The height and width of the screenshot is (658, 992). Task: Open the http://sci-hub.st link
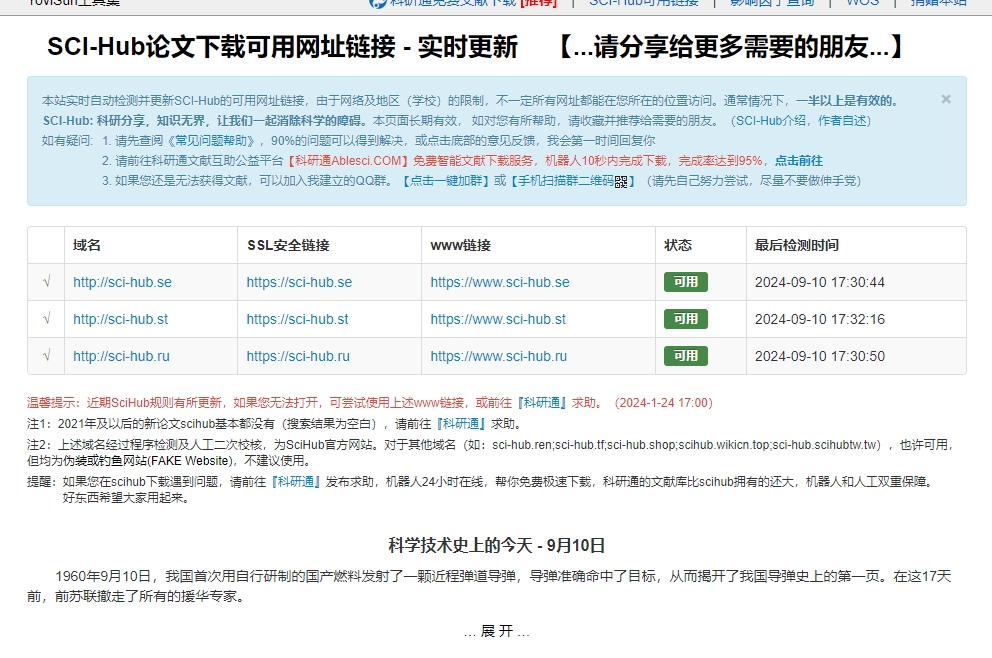click(x=120, y=320)
